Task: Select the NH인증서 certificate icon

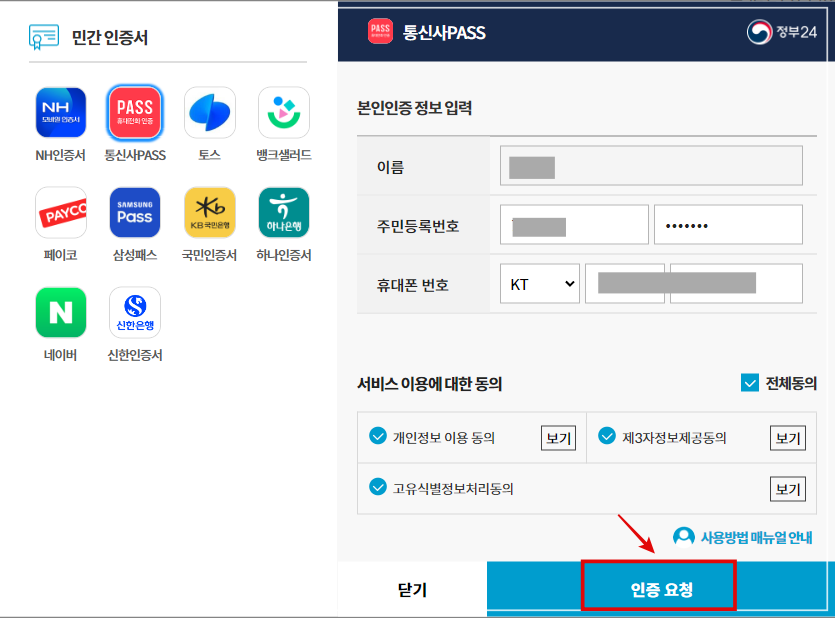Action: pos(61,112)
